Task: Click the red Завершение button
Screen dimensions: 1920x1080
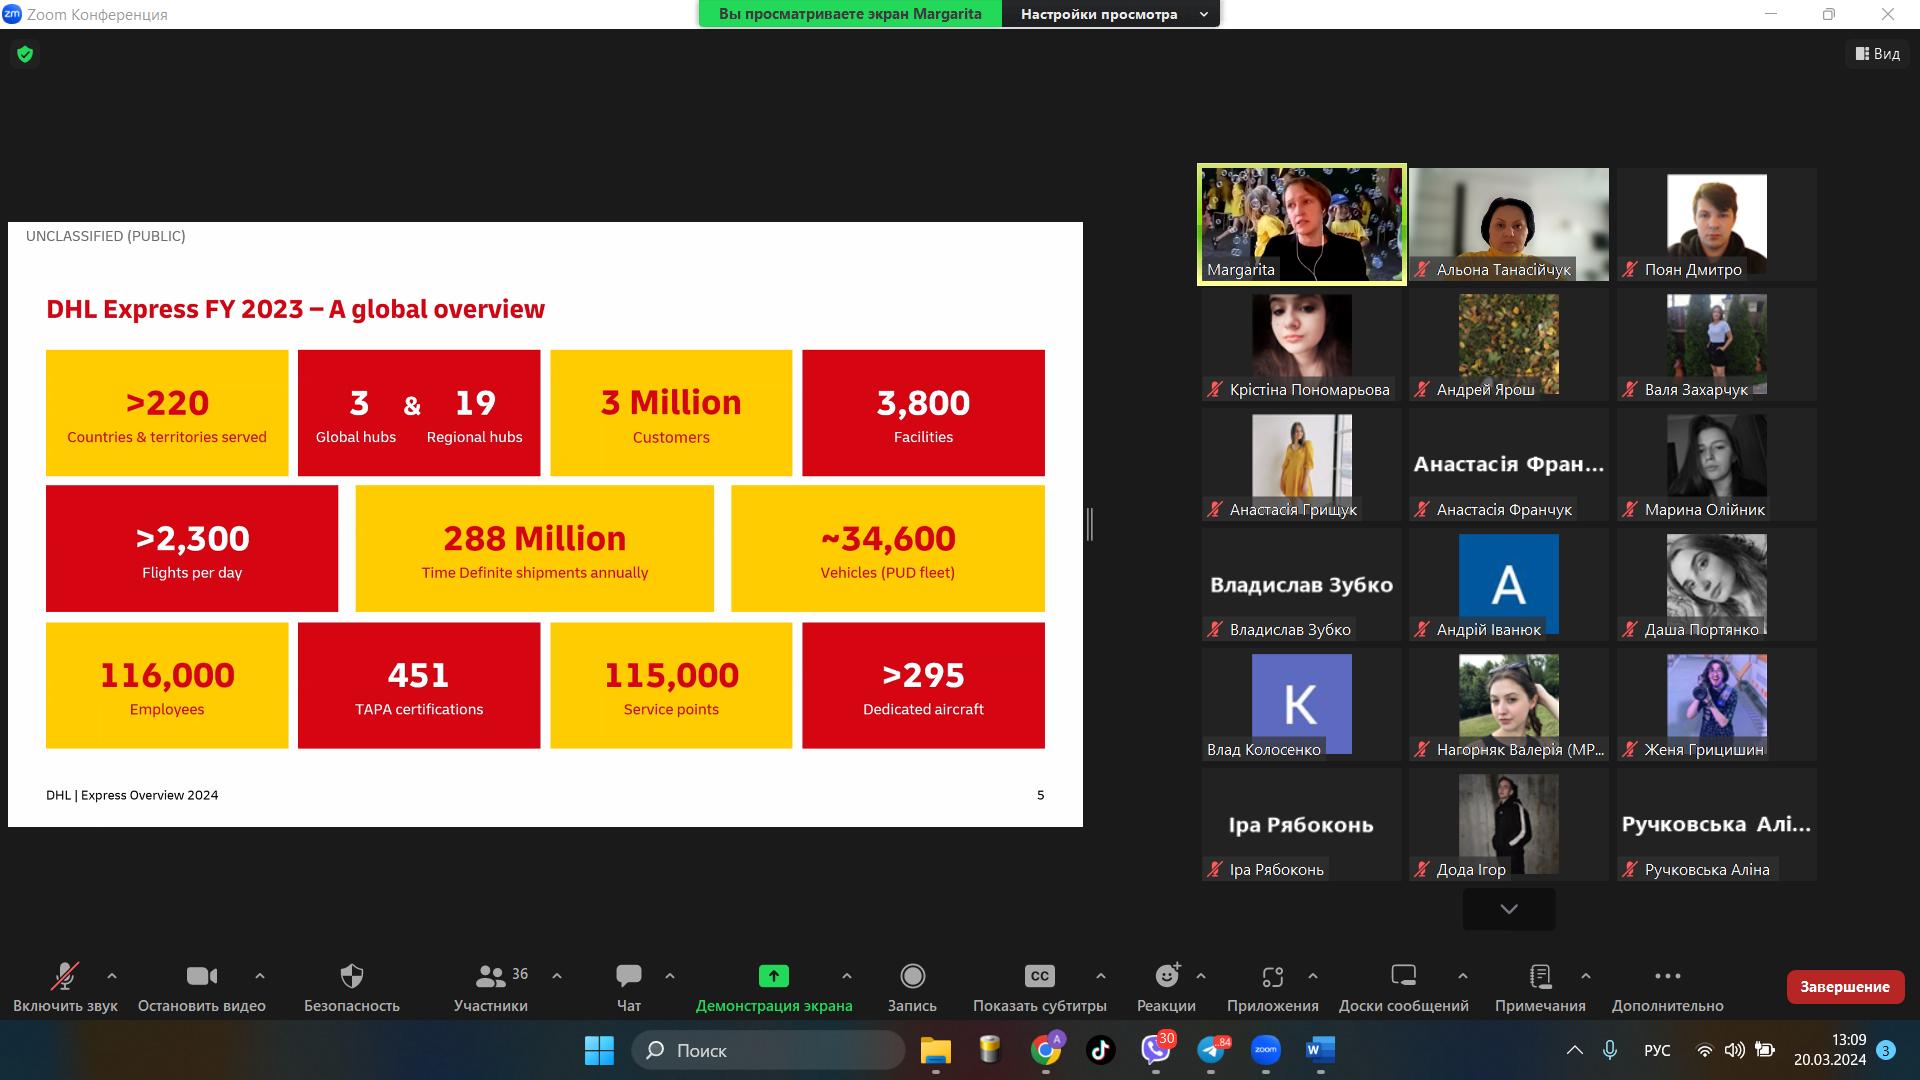Action: click(1844, 986)
